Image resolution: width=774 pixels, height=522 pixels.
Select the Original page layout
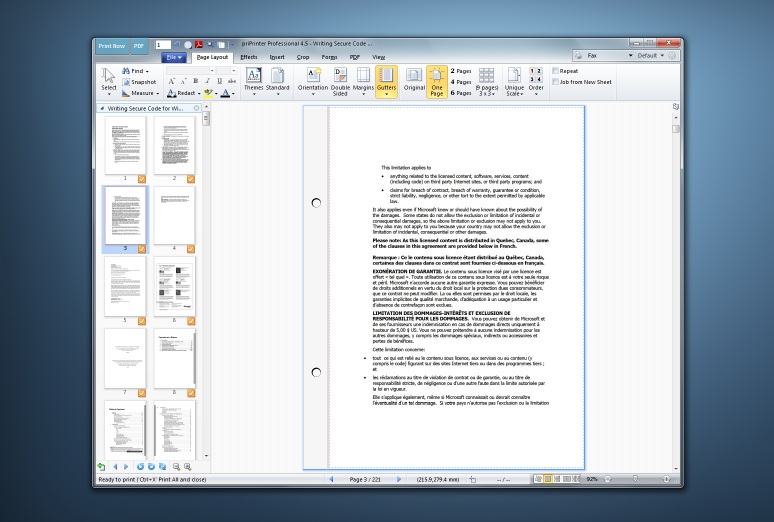click(414, 81)
